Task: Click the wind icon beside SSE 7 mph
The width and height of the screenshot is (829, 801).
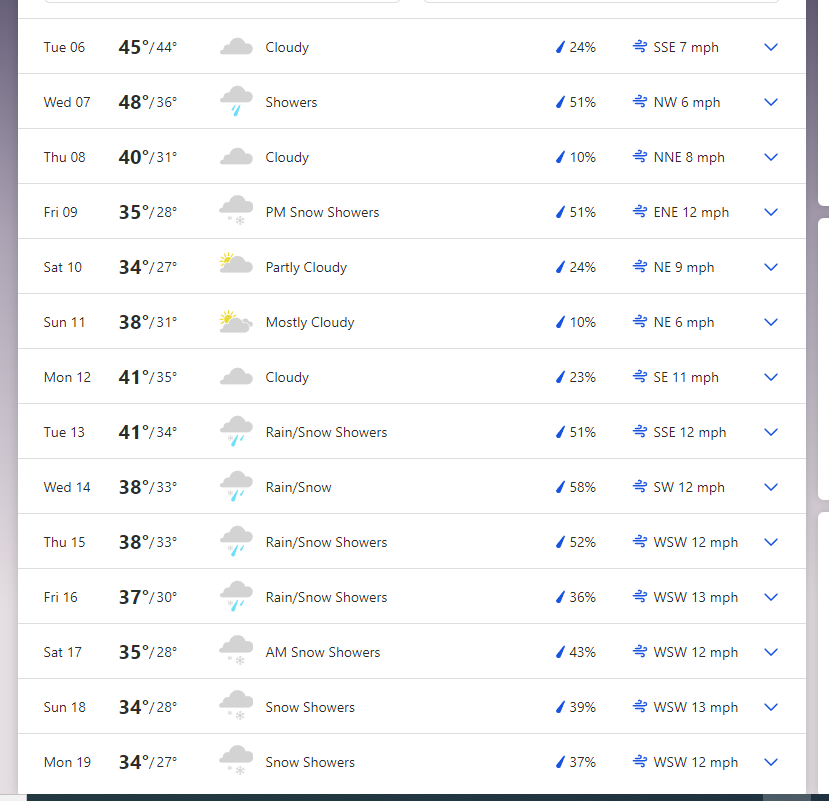Action: pyautogui.click(x=640, y=47)
